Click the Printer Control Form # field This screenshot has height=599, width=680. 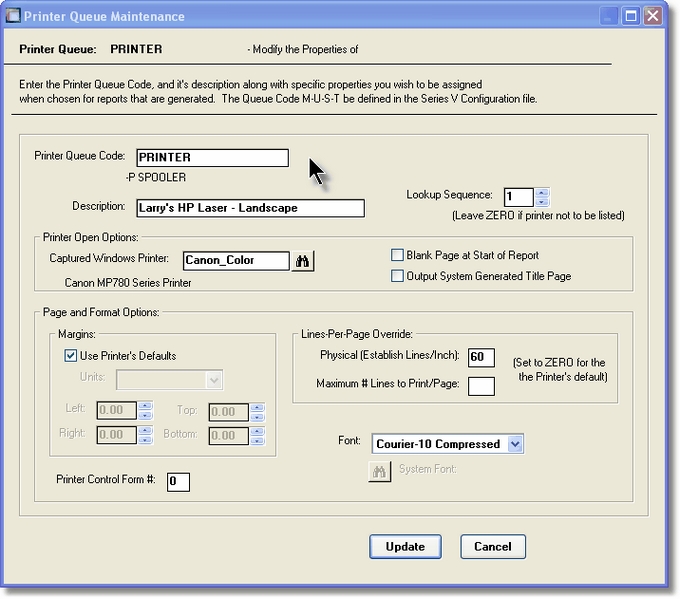178,481
